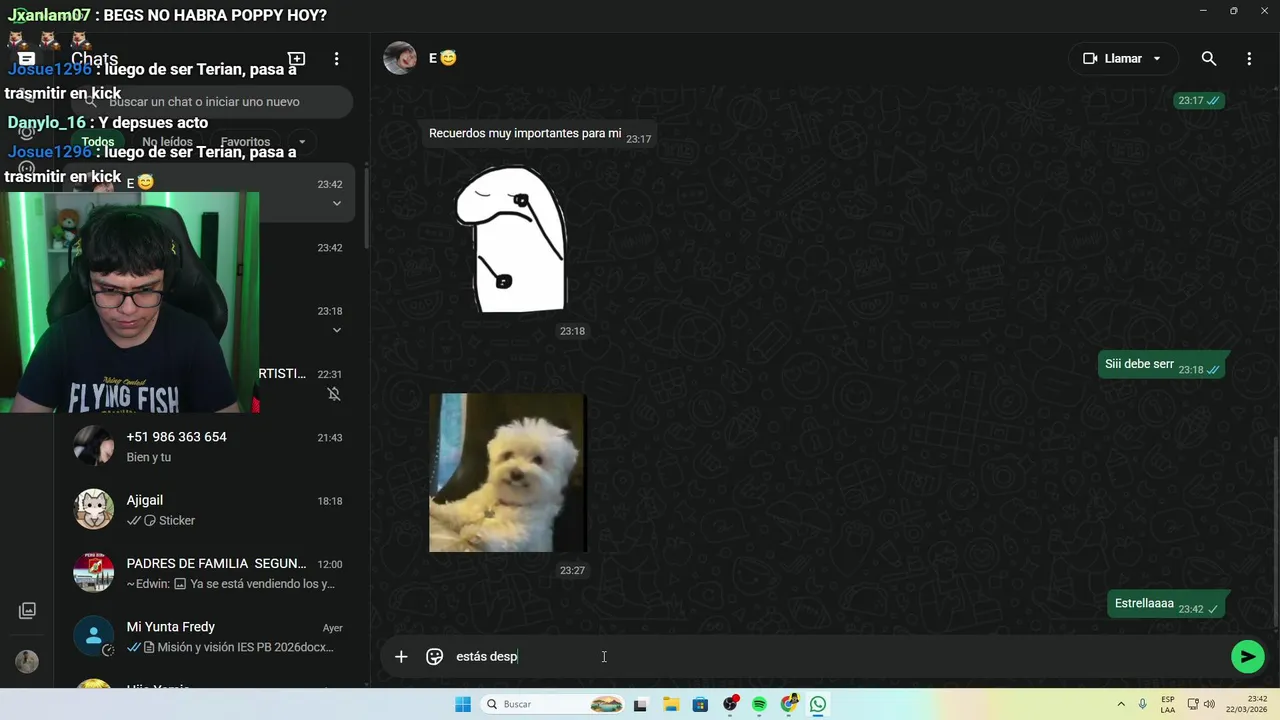
Task: Open Chrome from the taskbar
Action: [x=789, y=704]
